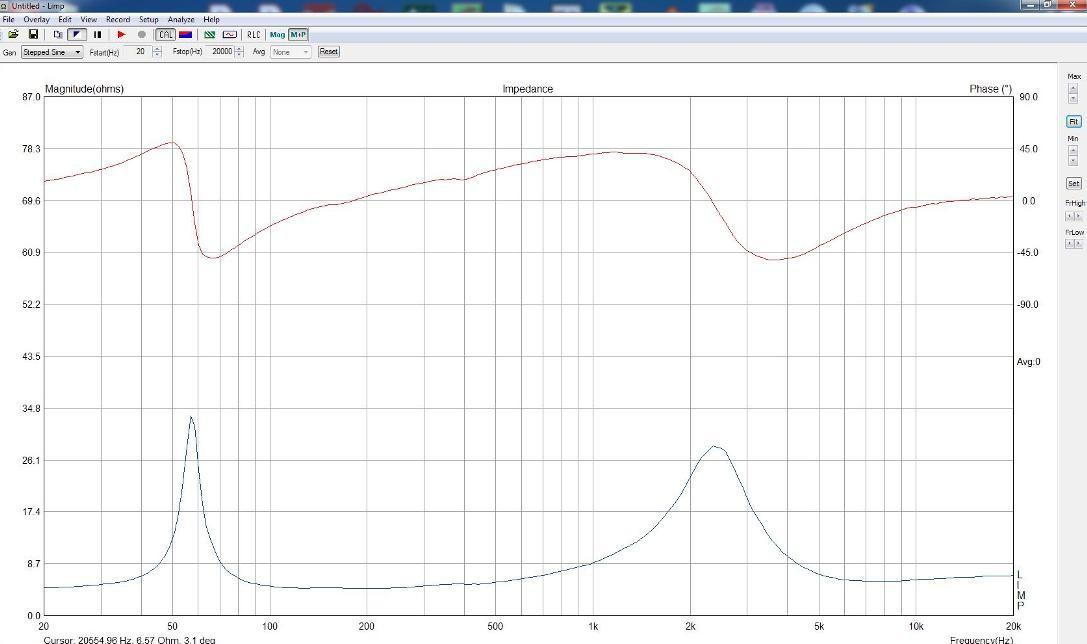Open the Help menu
This screenshot has width=1087, height=644.
(211, 19)
